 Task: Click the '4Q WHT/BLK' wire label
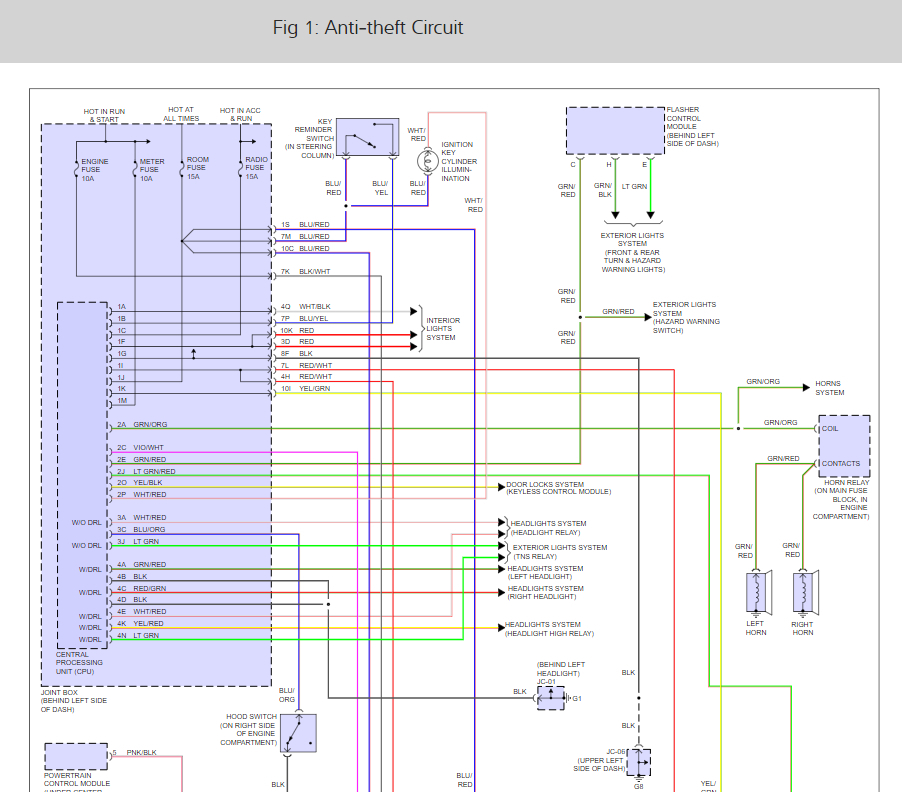[x=305, y=306]
